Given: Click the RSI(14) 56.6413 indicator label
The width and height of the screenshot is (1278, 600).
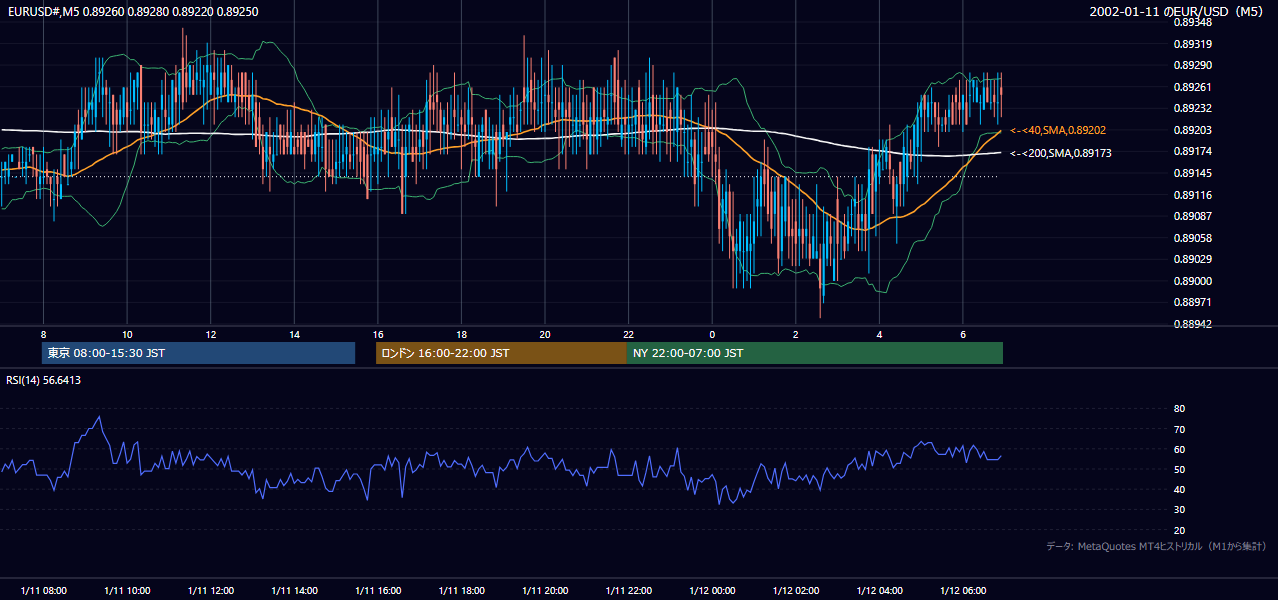Looking at the screenshot, I should (44, 380).
